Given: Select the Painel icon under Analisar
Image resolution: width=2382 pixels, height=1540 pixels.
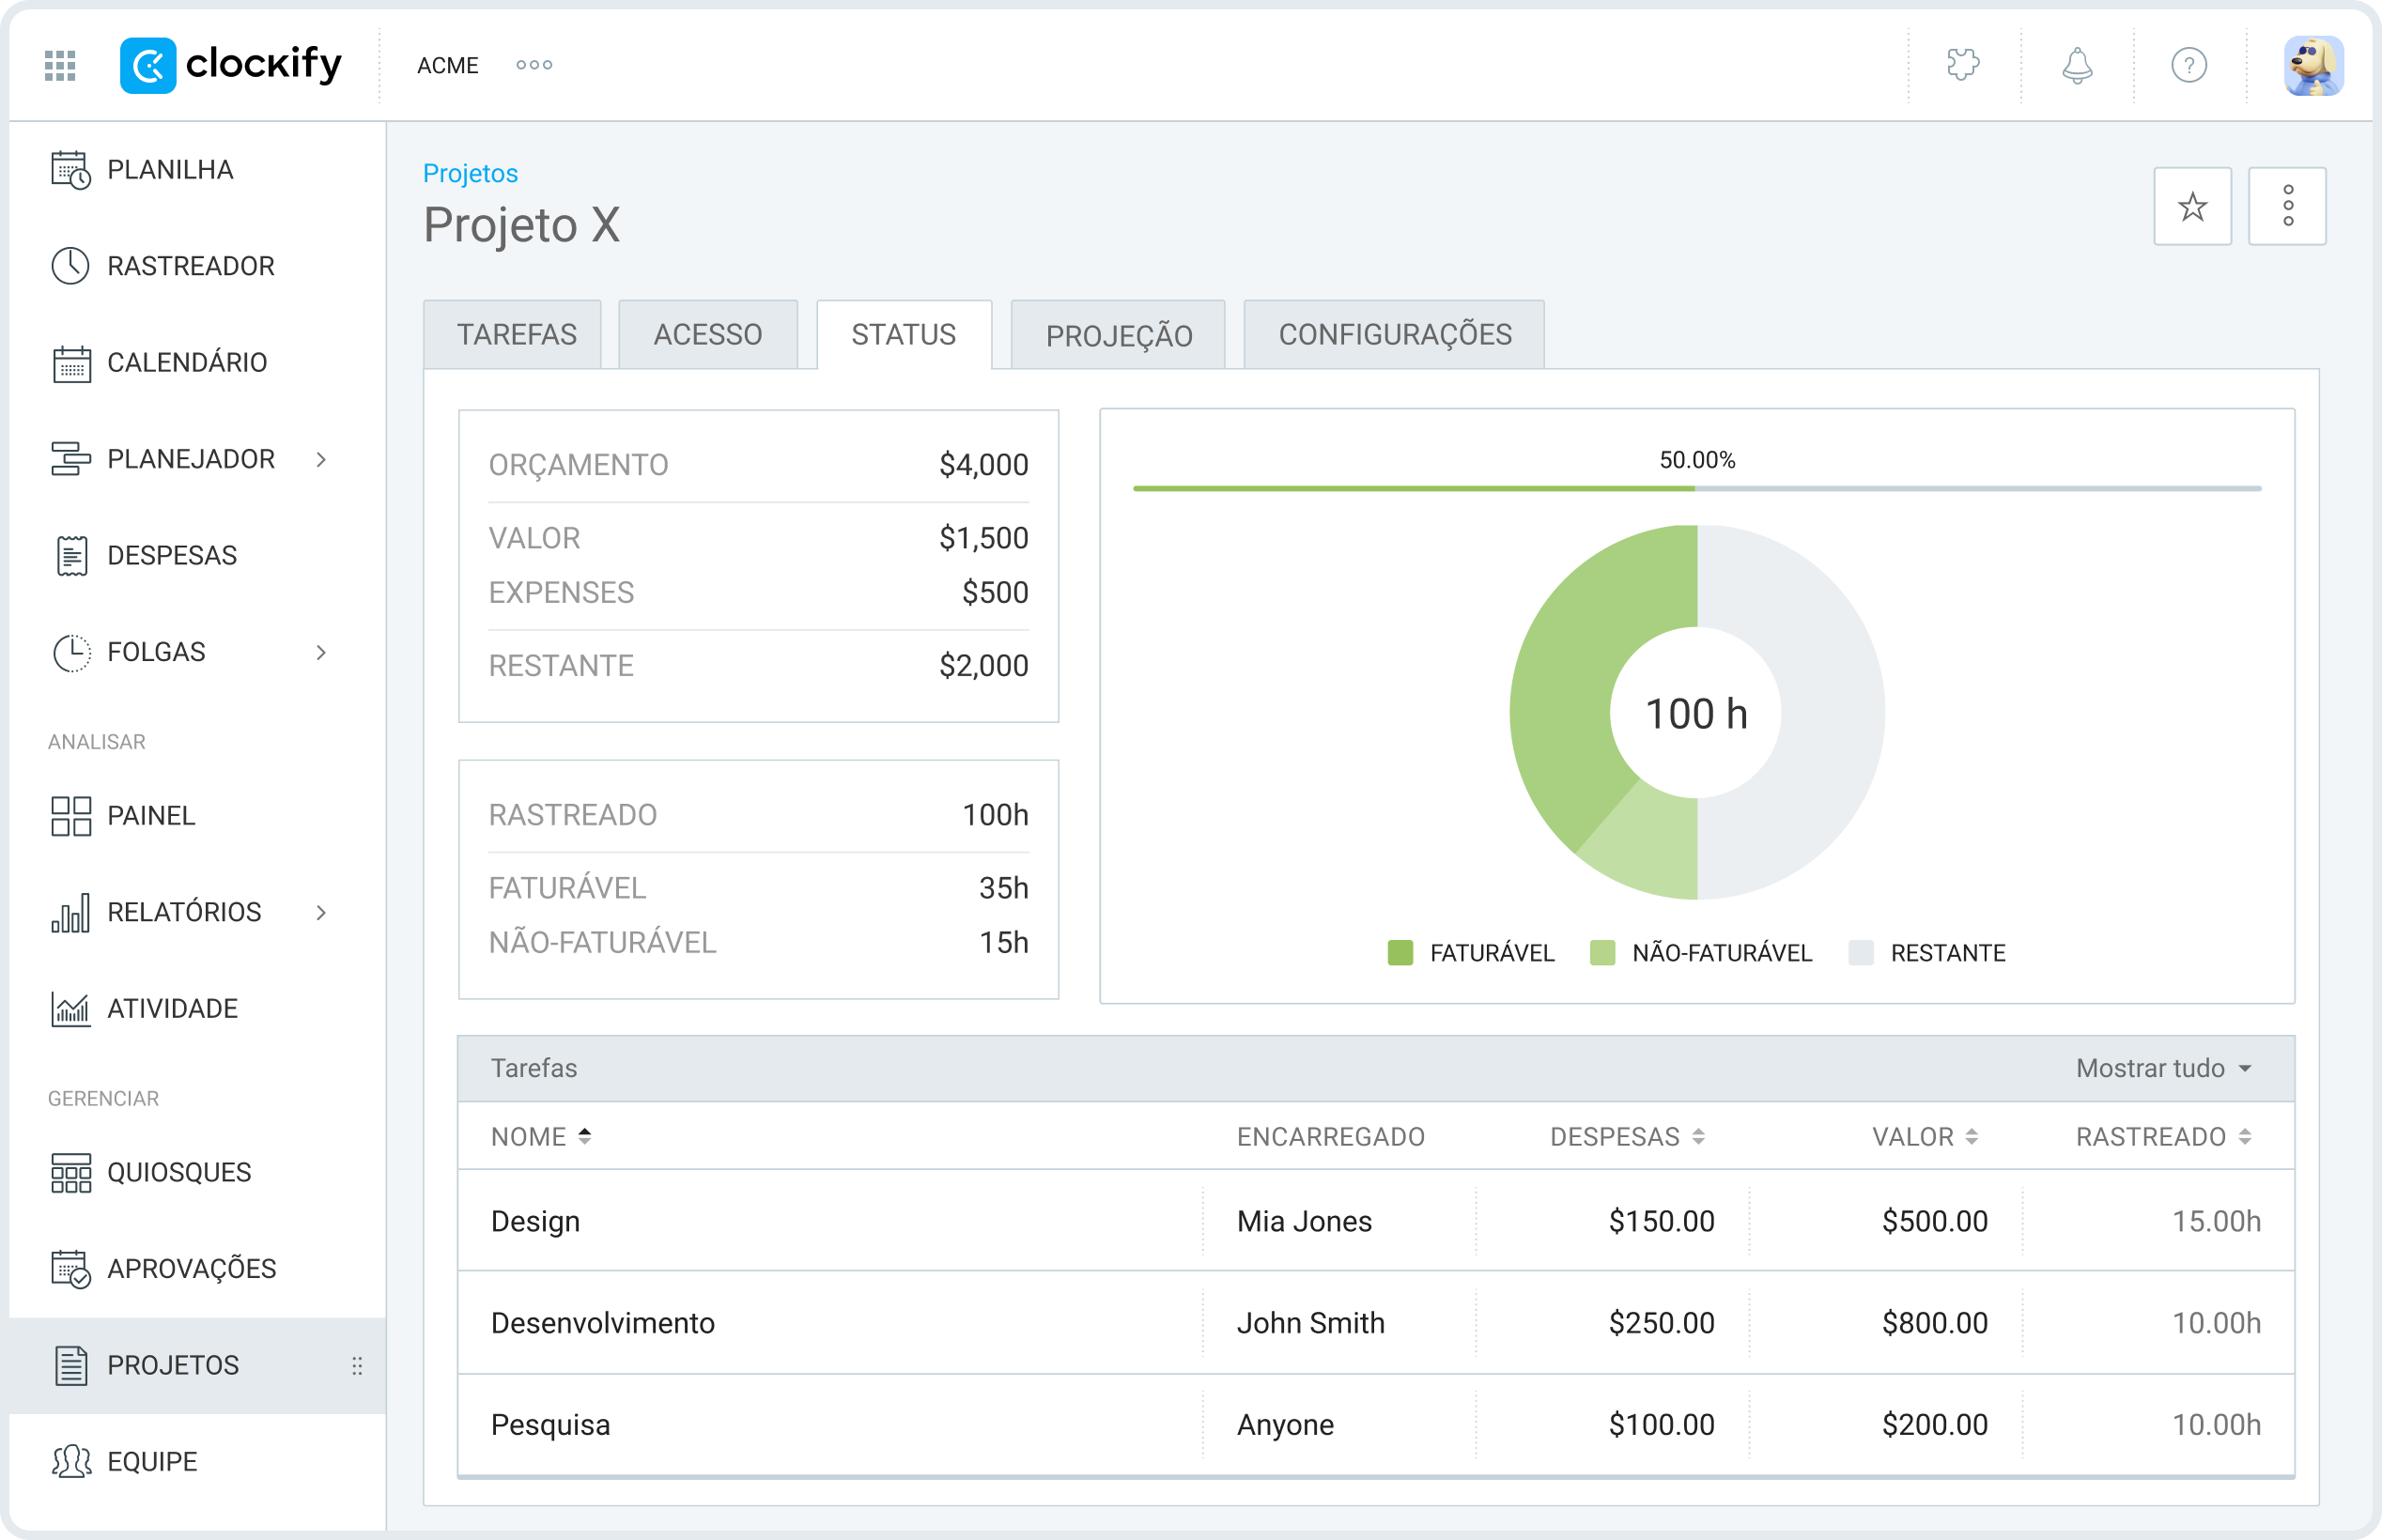Looking at the screenshot, I should click(x=70, y=815).
